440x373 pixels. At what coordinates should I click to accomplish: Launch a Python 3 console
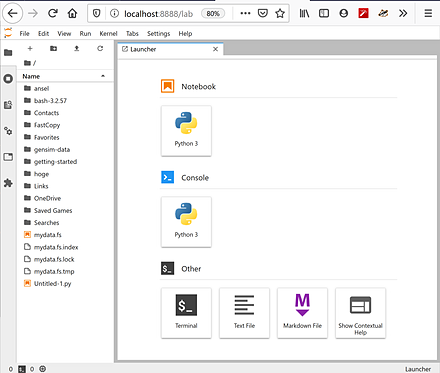[x=186, y=222]
